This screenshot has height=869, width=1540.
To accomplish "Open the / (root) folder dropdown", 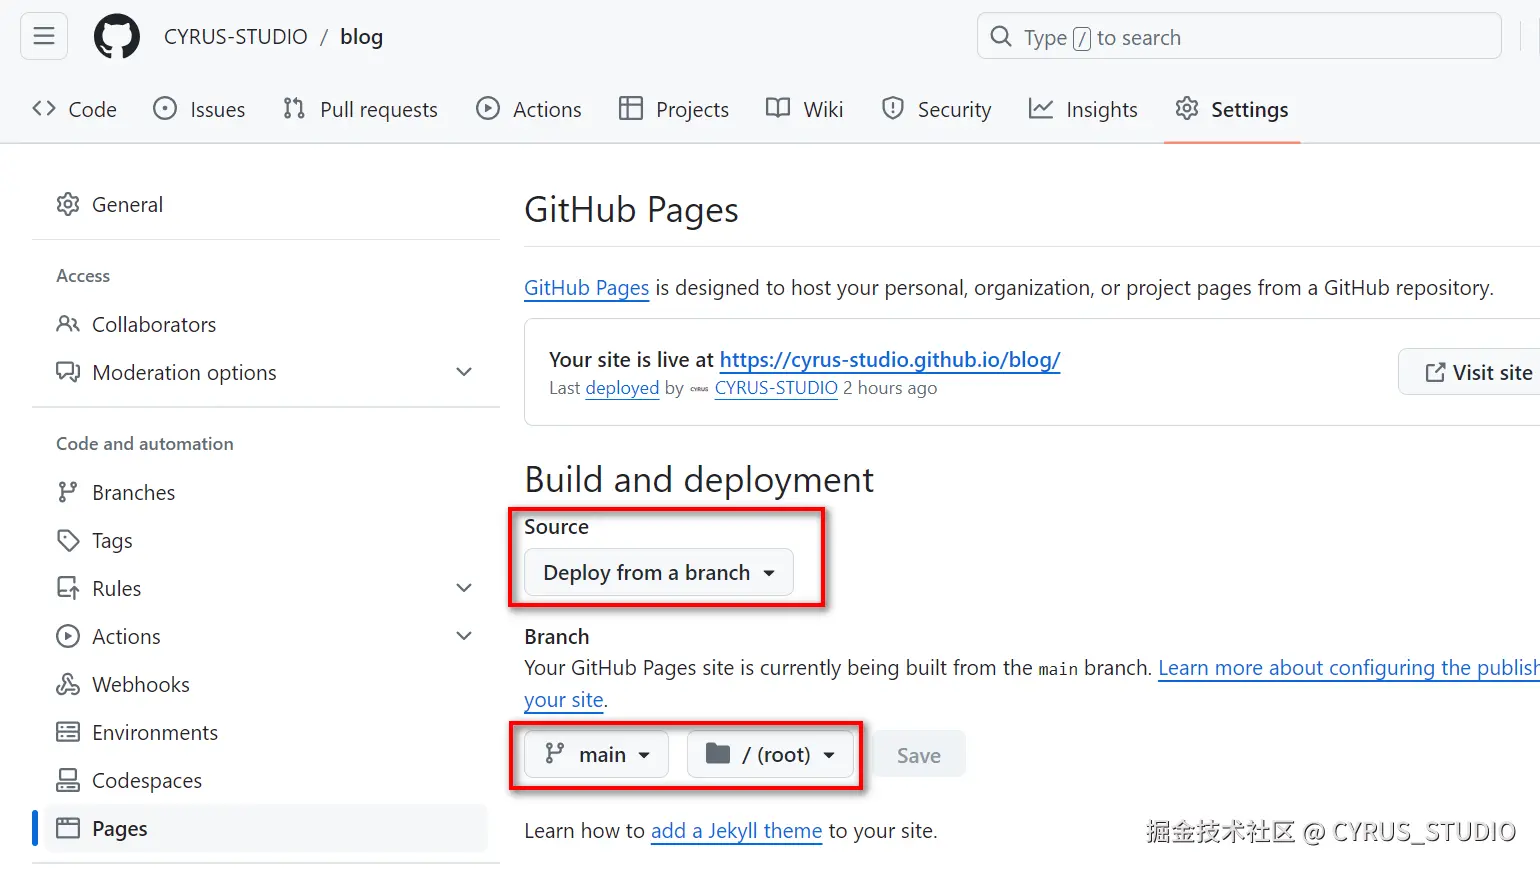I will pos(770,754).
